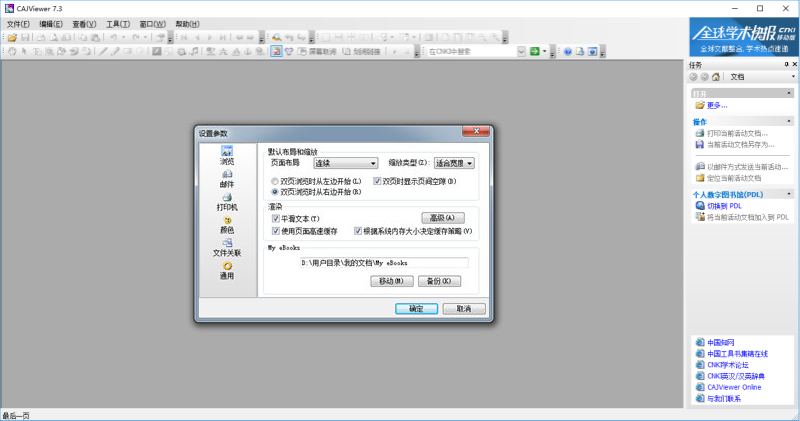Click the 高级(A) button

click(x=443, y=218)
